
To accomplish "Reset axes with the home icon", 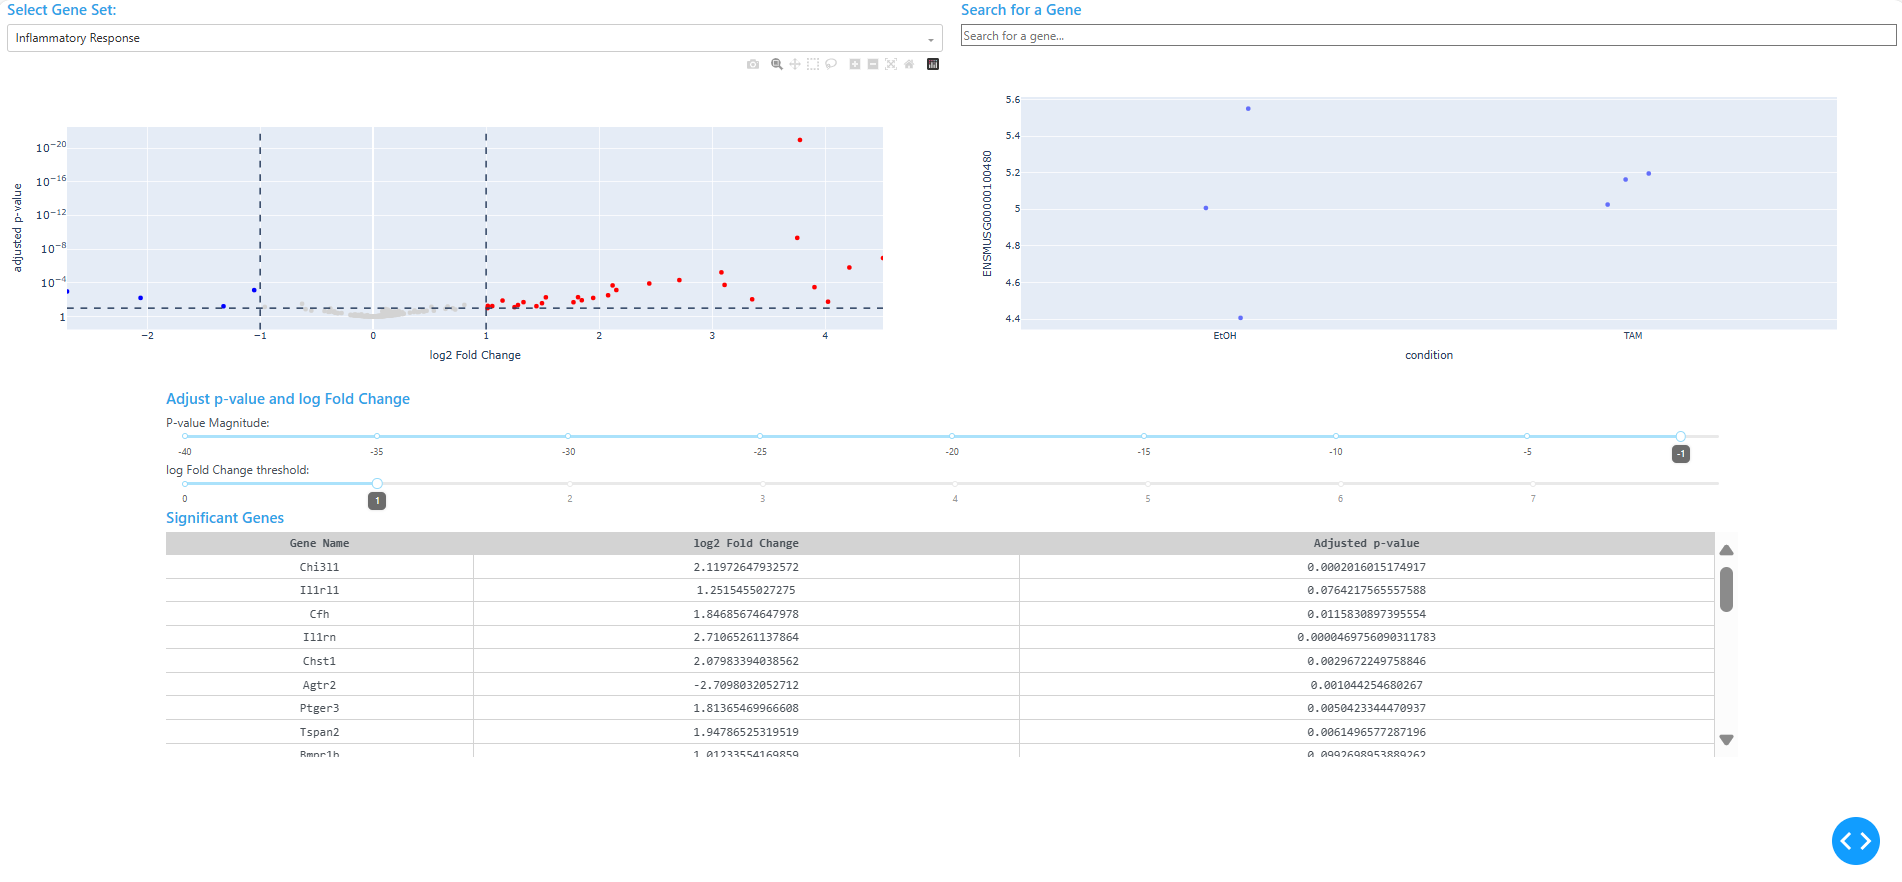I will [909, 64].
